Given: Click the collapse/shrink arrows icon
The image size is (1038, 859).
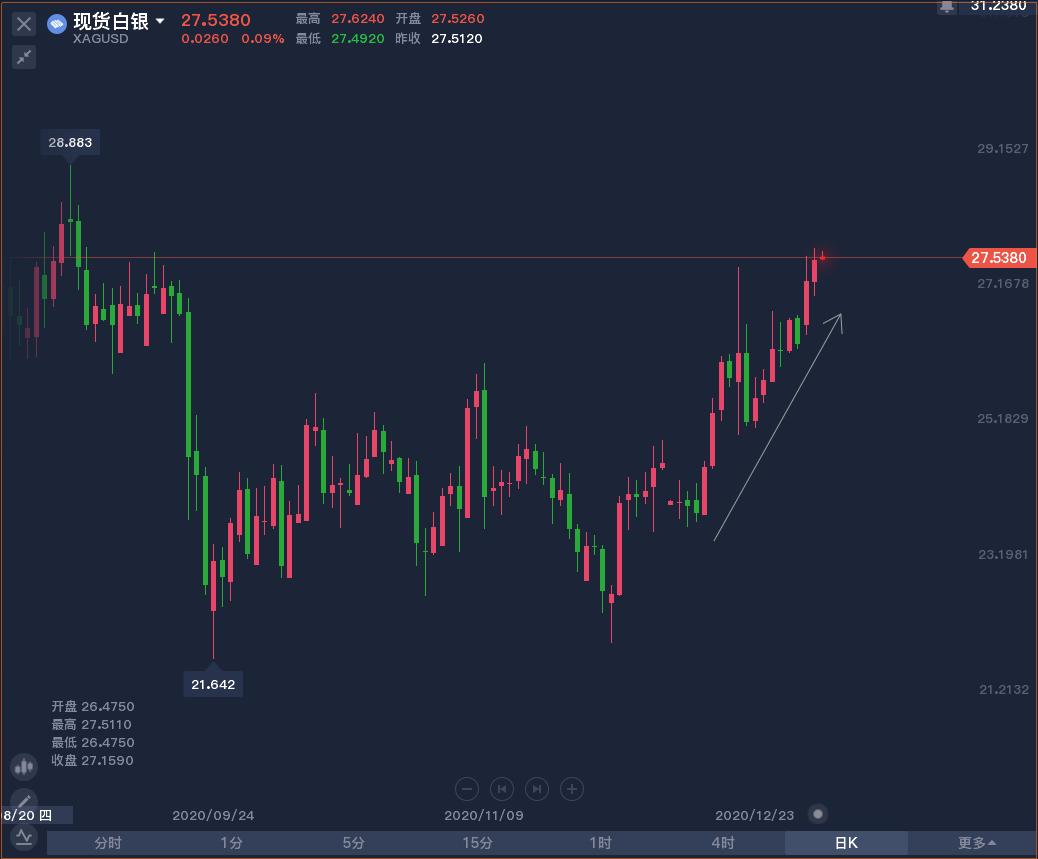Looking at the screenshot, I should (x=24, y=58).
